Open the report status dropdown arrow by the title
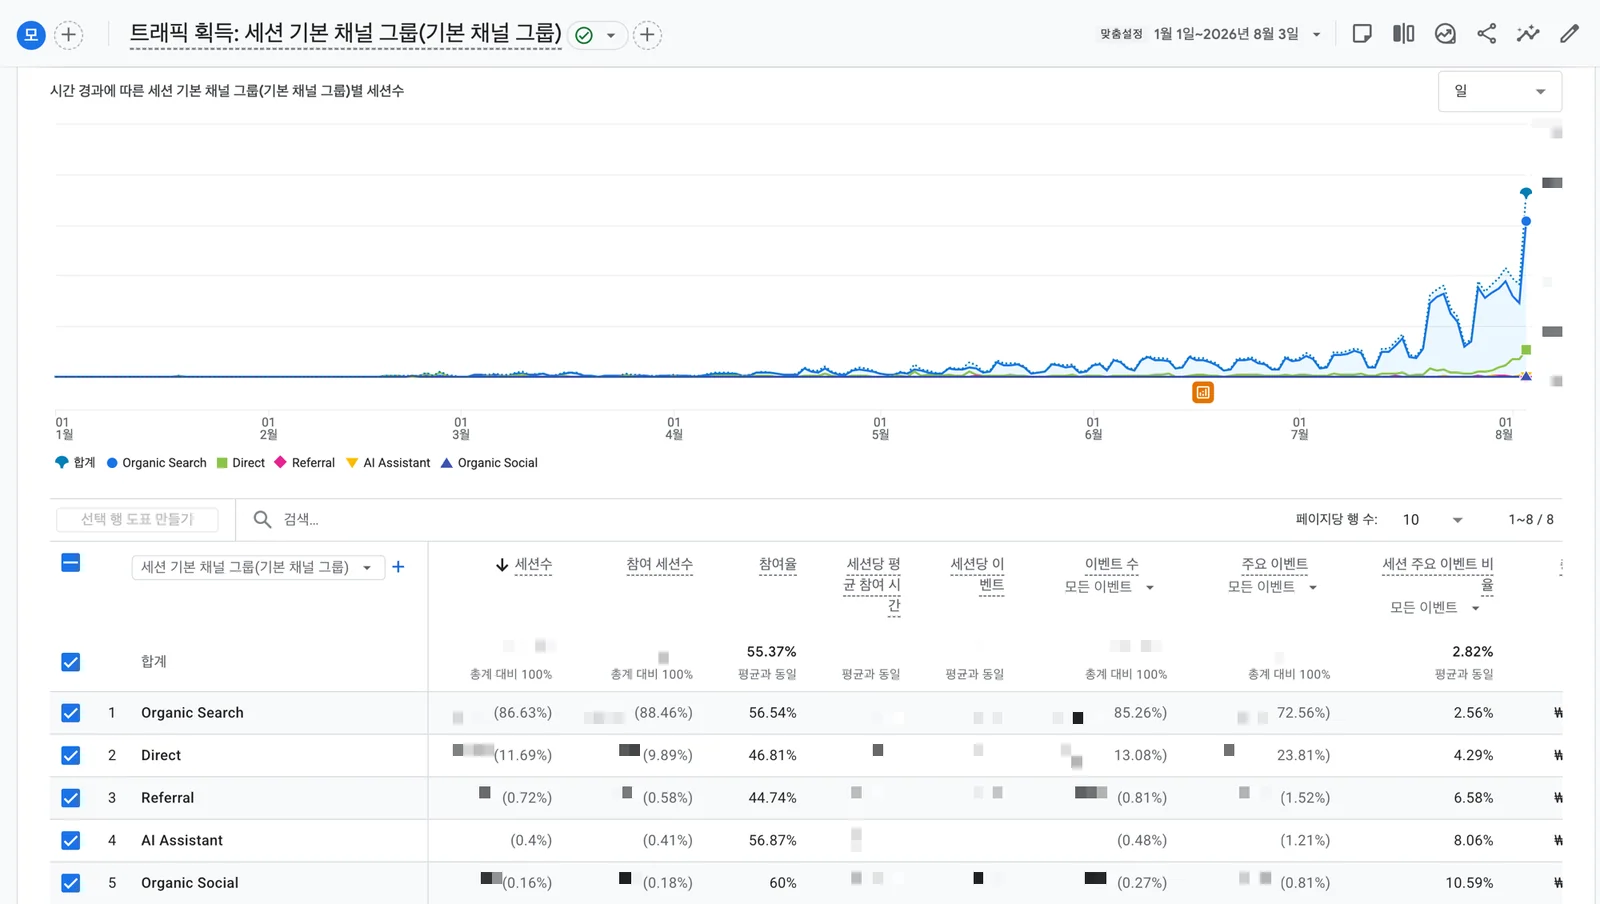The height and width of the screenshot is (904, 1600). coord(611,35)
